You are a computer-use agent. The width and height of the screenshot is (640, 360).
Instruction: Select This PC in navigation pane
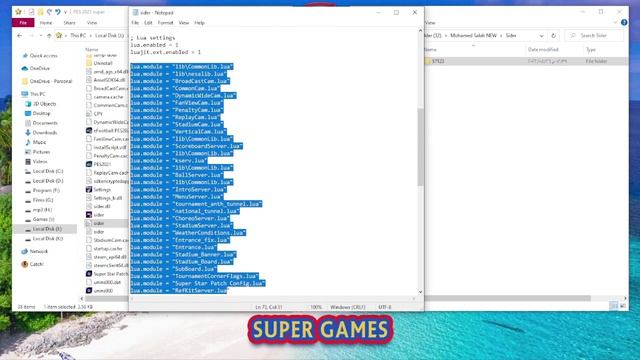point(38,94)
